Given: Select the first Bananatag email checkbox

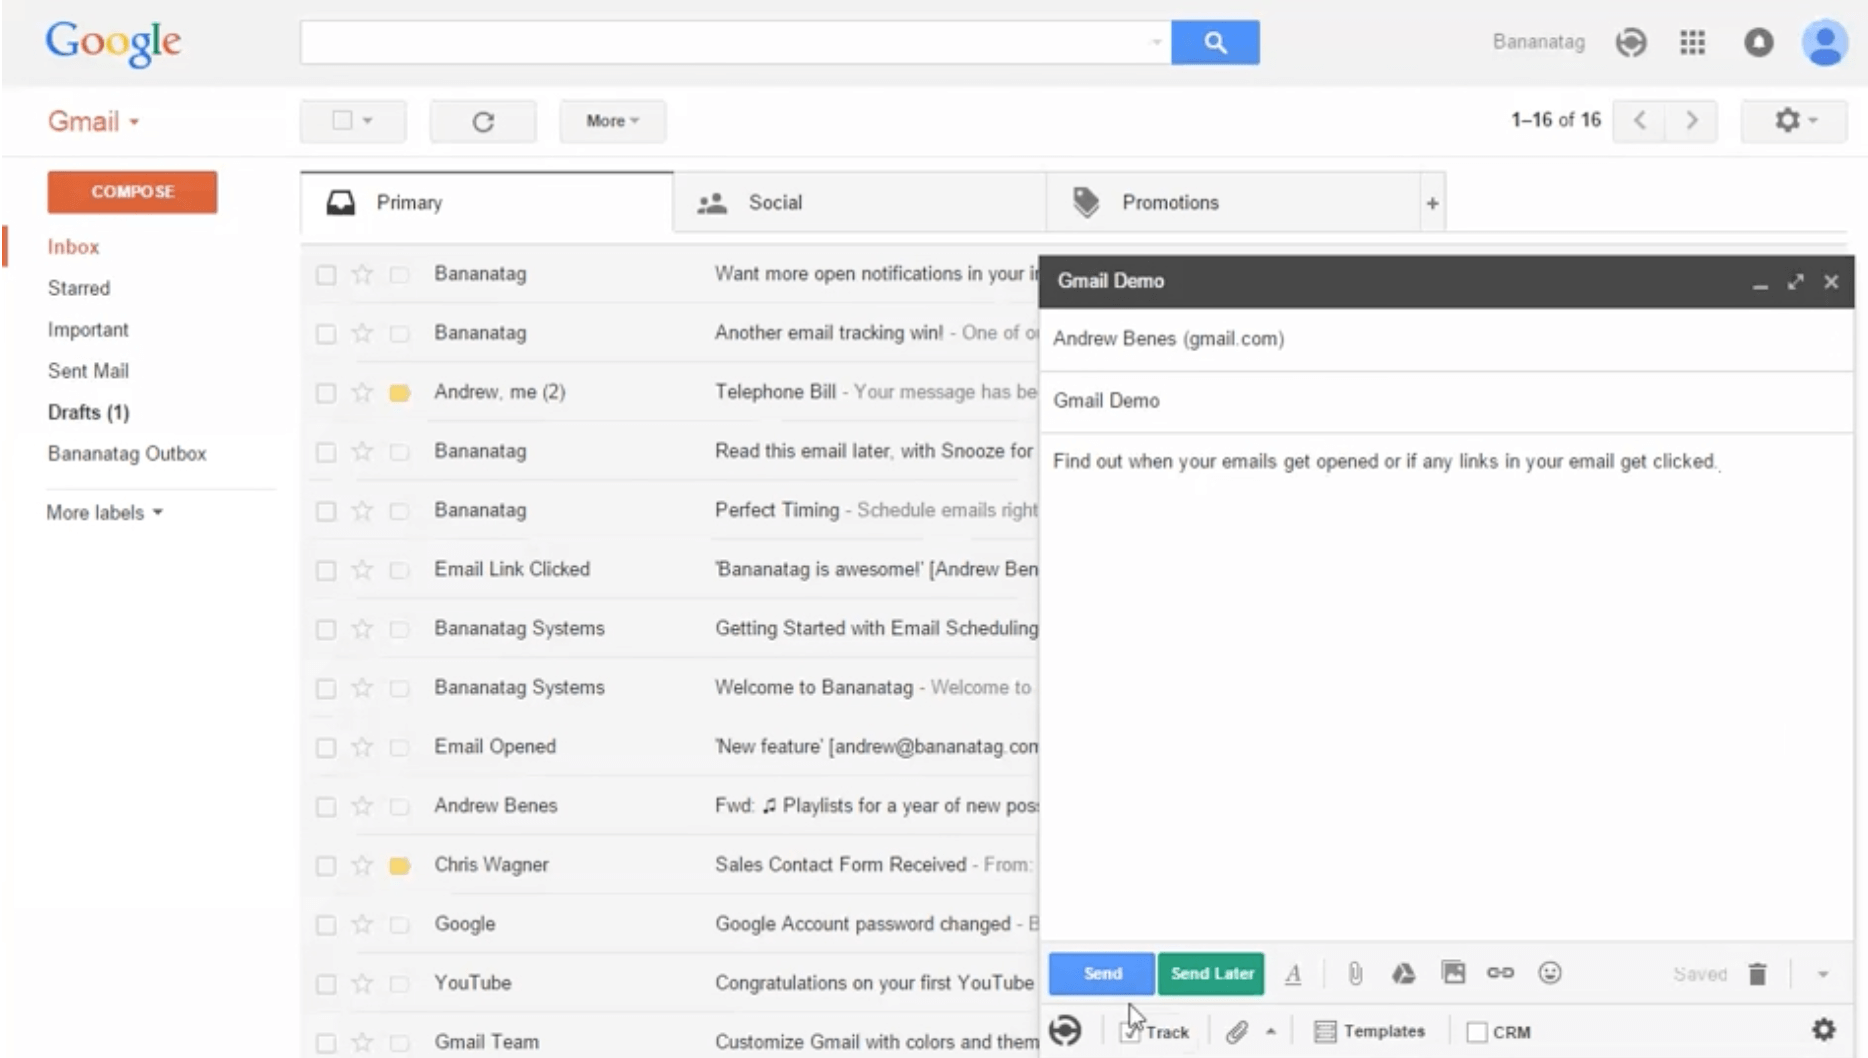Looking at the screenshot, I should point(326,275).
